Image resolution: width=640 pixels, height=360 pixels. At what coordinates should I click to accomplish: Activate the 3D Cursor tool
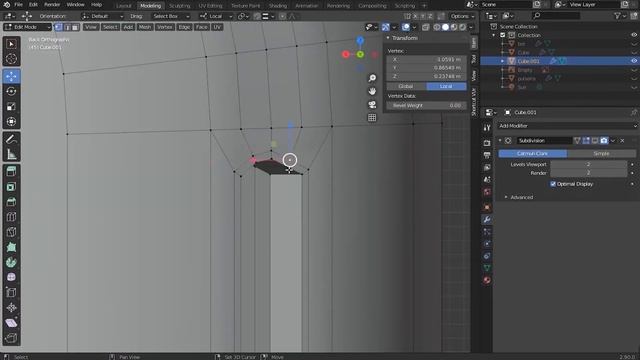tap(11, 59)
